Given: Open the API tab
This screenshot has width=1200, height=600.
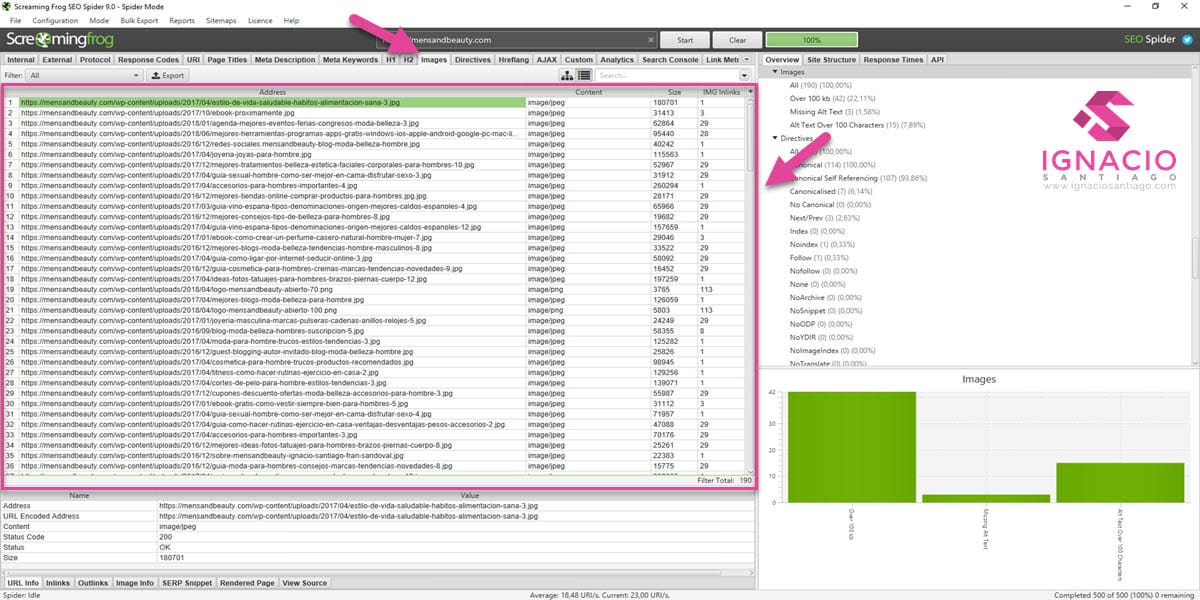Looking at the screenshot, I should coord(937,60).
